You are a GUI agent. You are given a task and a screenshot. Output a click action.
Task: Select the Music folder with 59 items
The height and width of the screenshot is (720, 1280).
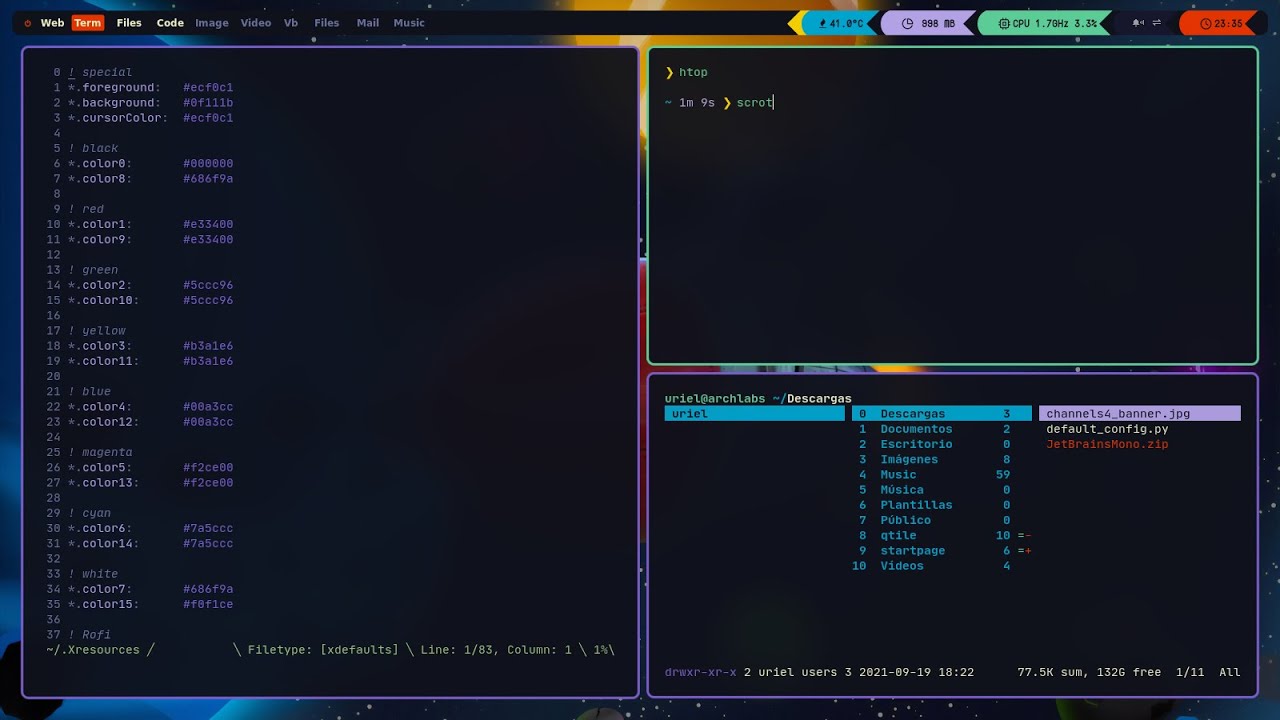(941, 475)
